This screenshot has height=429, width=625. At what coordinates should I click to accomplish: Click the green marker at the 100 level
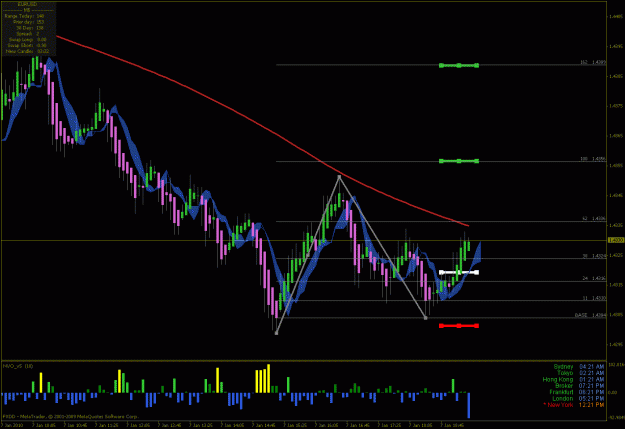(459, 161)
